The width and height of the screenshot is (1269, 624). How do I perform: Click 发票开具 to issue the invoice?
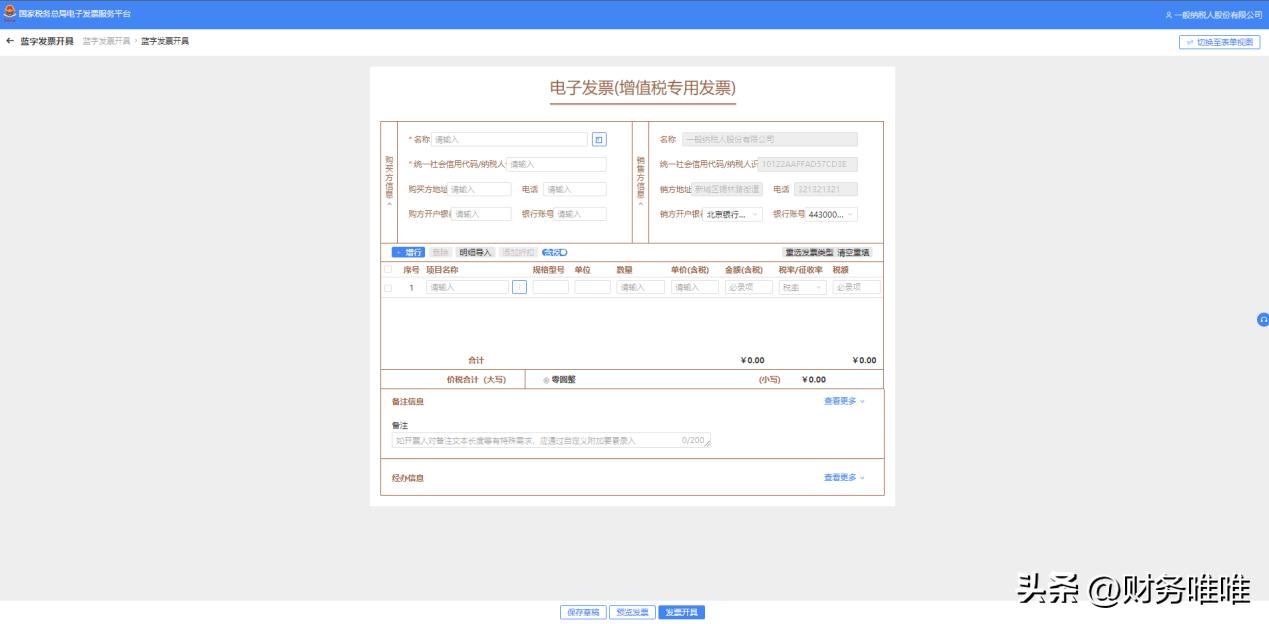[x=684, y=611]
